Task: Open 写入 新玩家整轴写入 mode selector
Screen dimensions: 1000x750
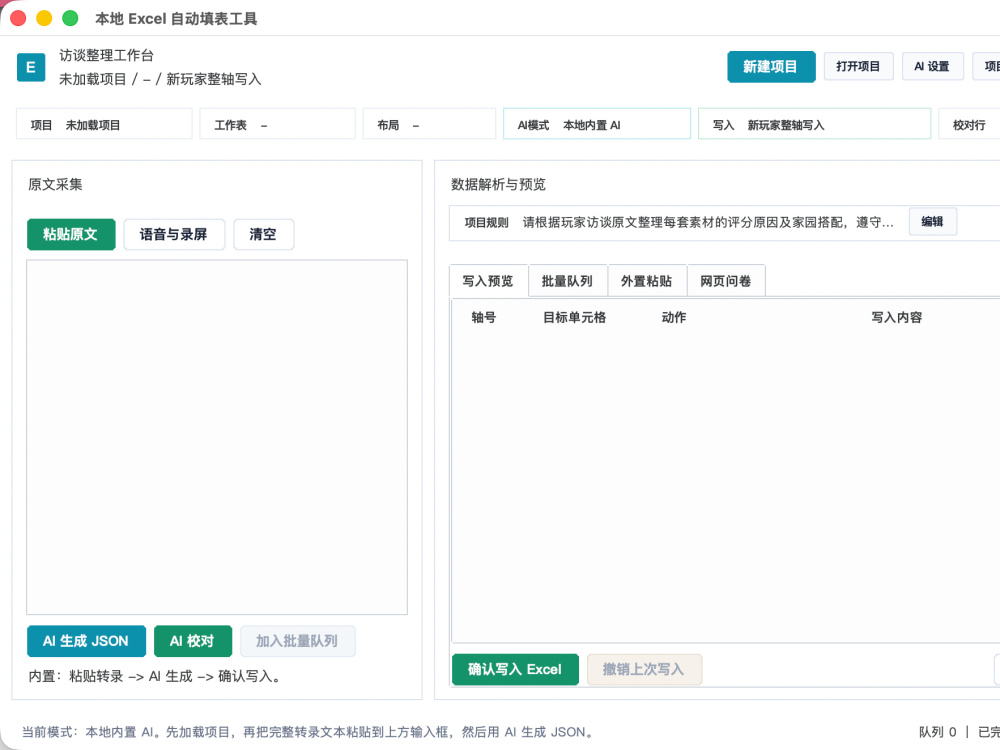Action: [x=814, y=124]
